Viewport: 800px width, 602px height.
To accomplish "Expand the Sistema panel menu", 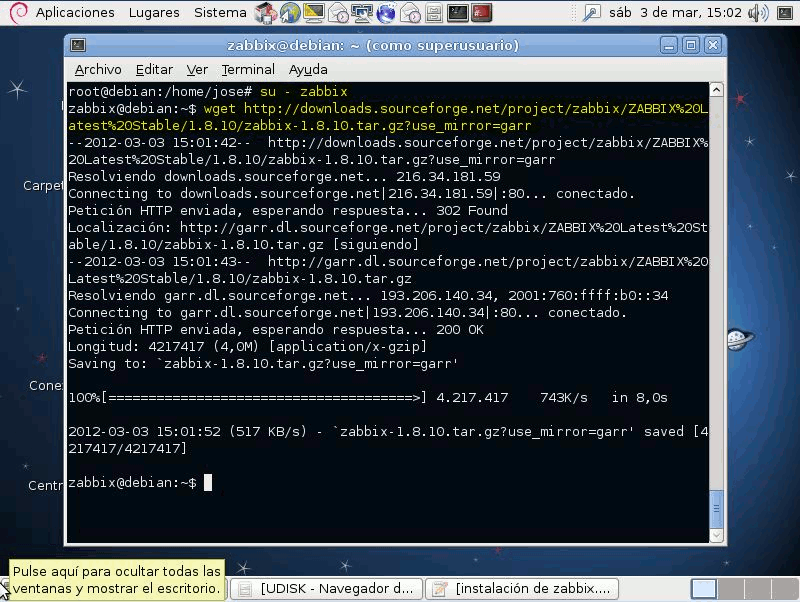I will tap(220, 13).
